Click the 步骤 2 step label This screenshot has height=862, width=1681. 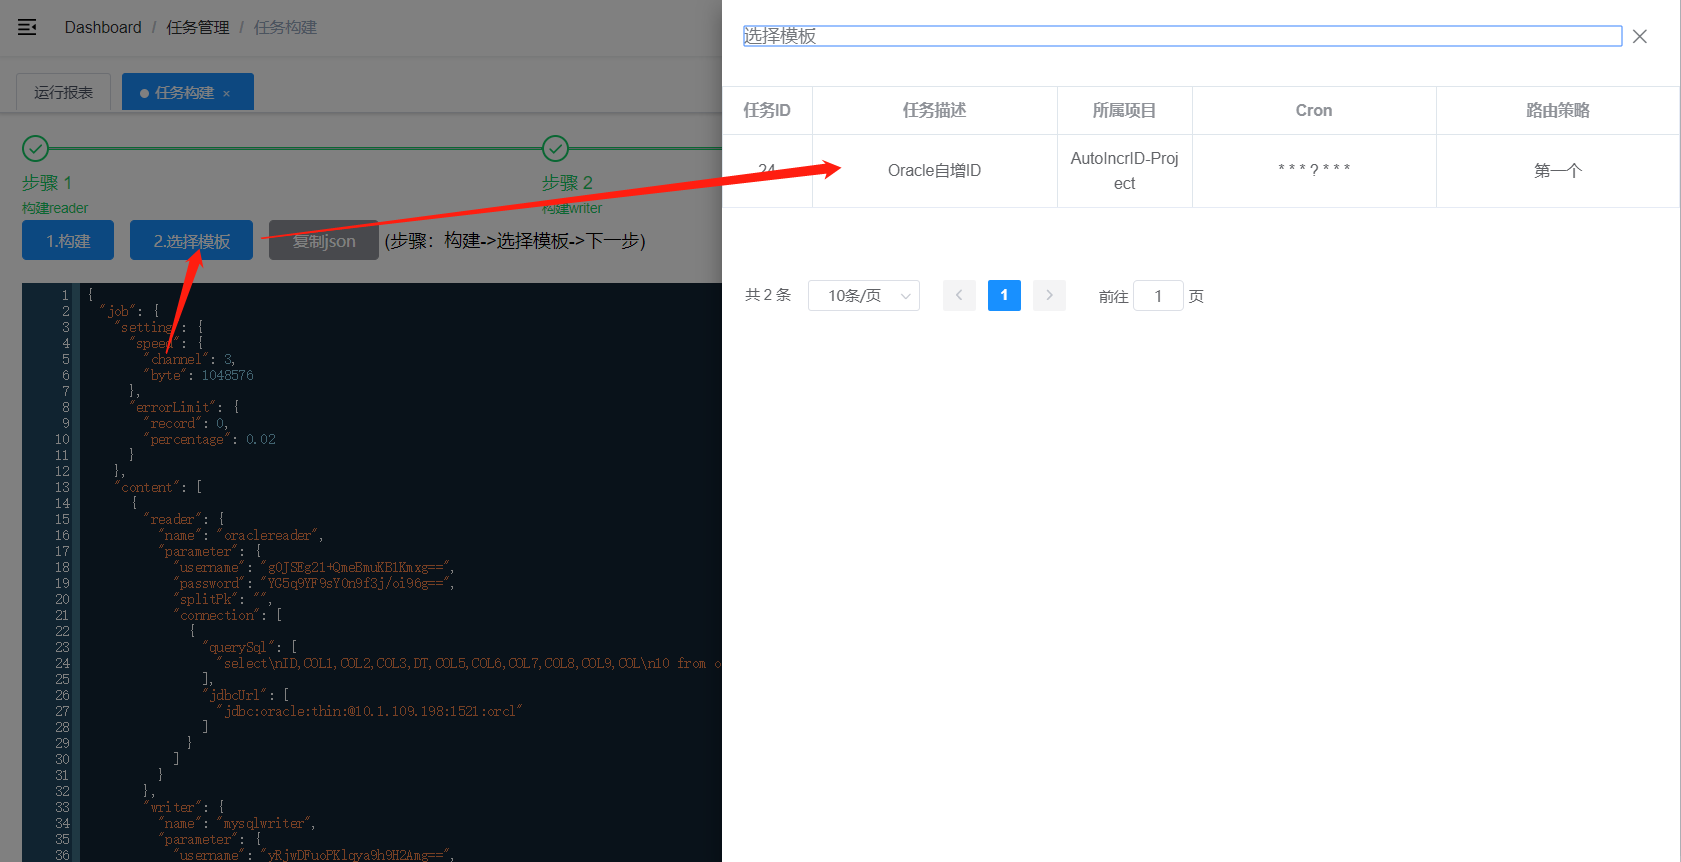567,183
